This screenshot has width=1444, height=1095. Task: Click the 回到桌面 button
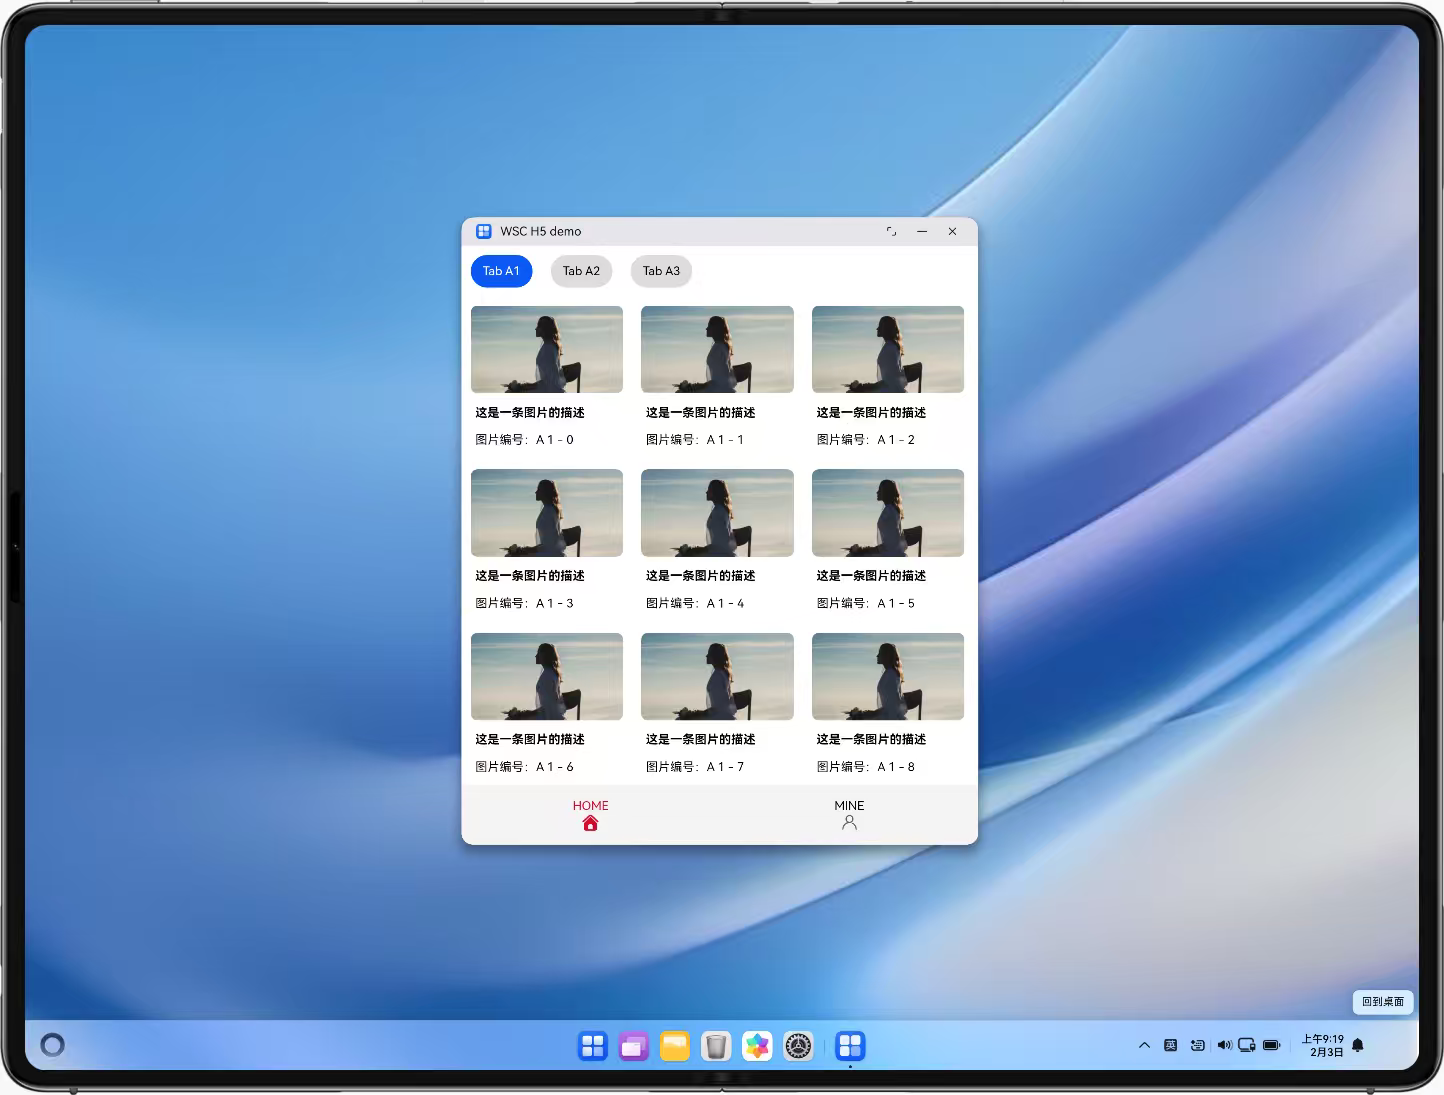(1382, 1001)
